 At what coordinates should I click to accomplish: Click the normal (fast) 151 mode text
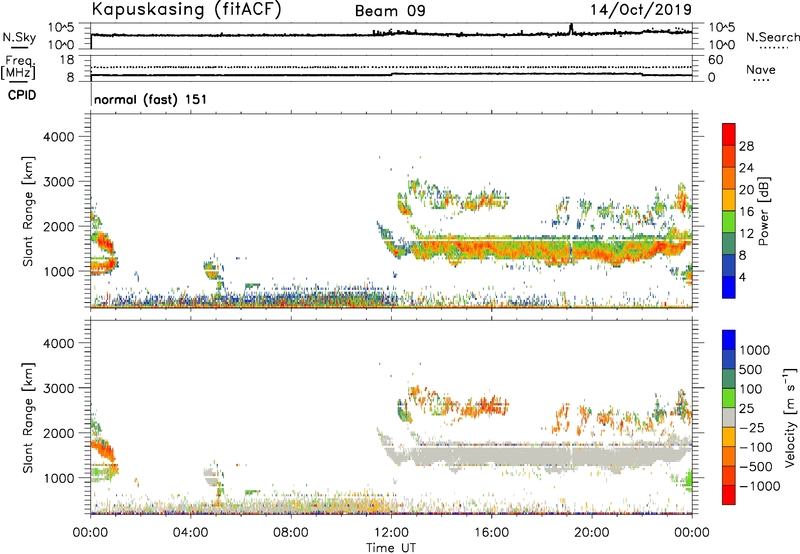coord(151,99)
